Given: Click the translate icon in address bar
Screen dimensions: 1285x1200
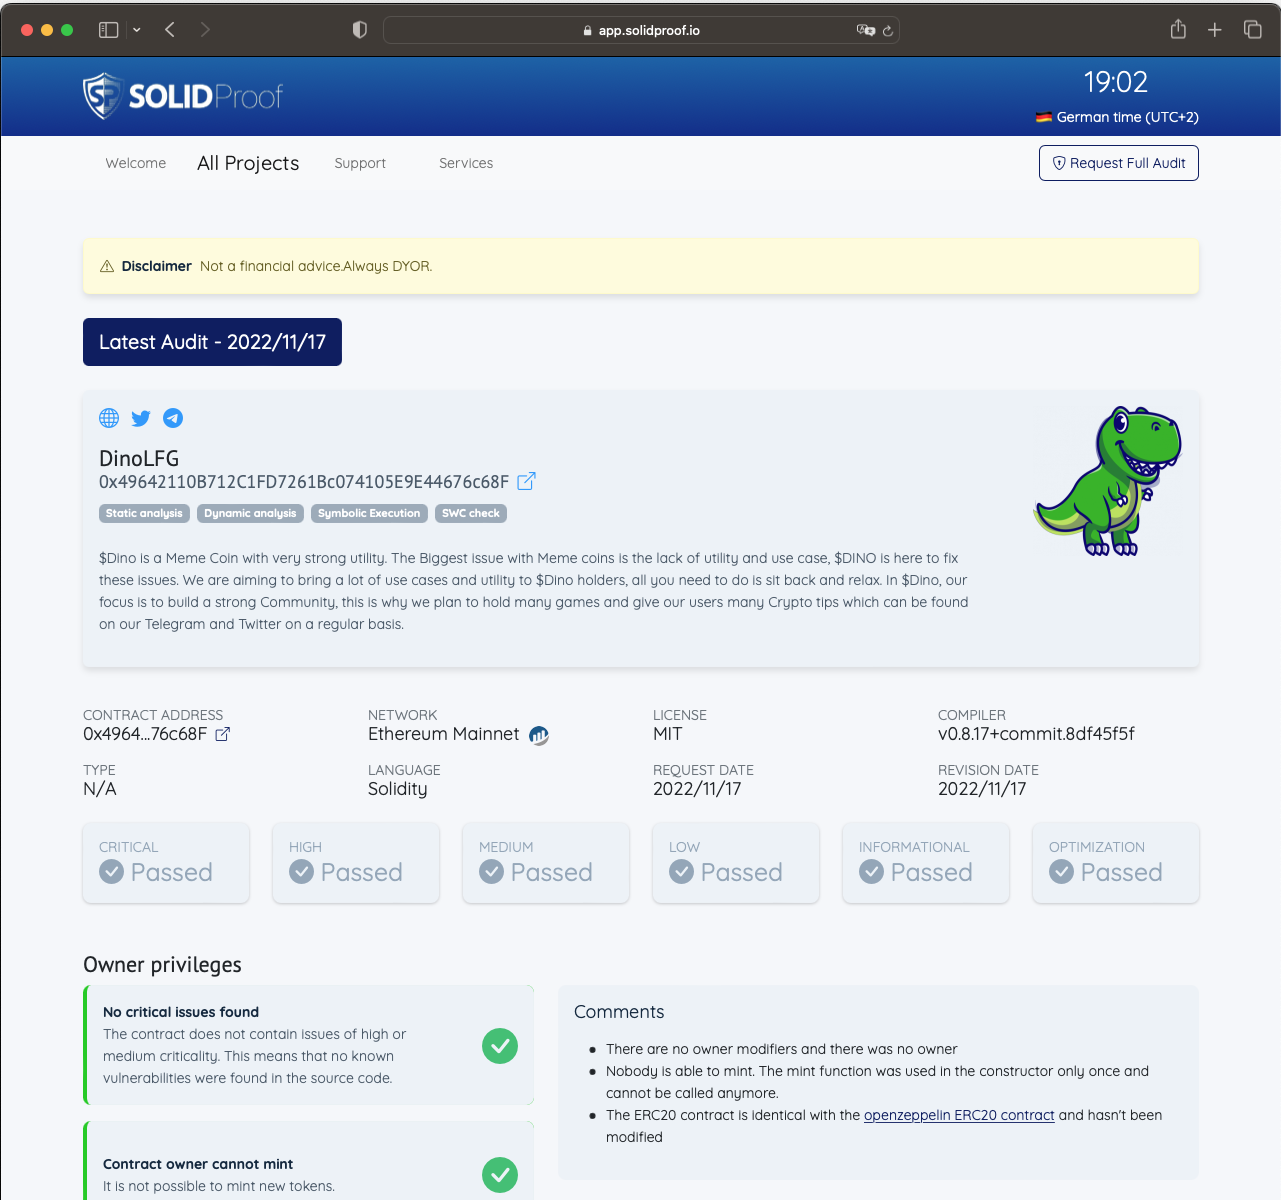Looking at the screenshot, I should [x=866, y=30].
